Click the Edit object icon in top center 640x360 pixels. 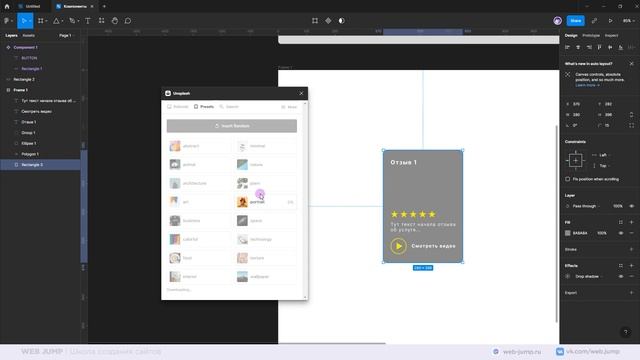[315, 20]
